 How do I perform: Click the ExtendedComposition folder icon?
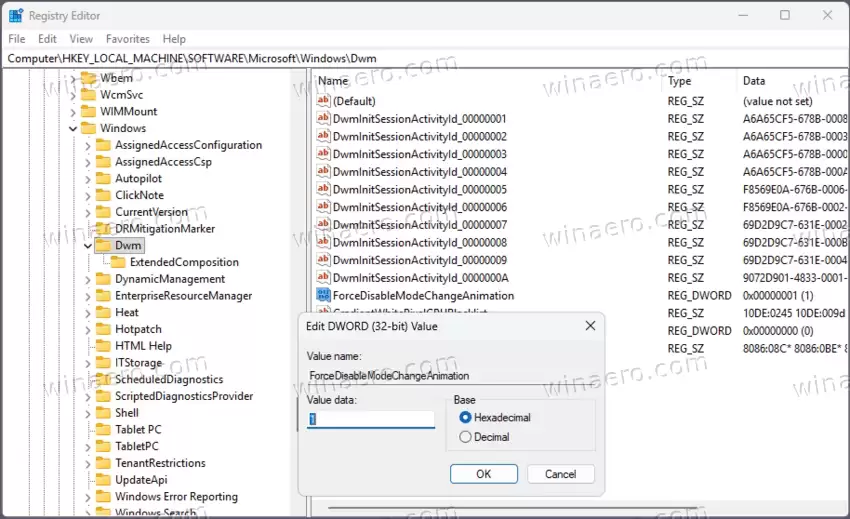(118, 262)
